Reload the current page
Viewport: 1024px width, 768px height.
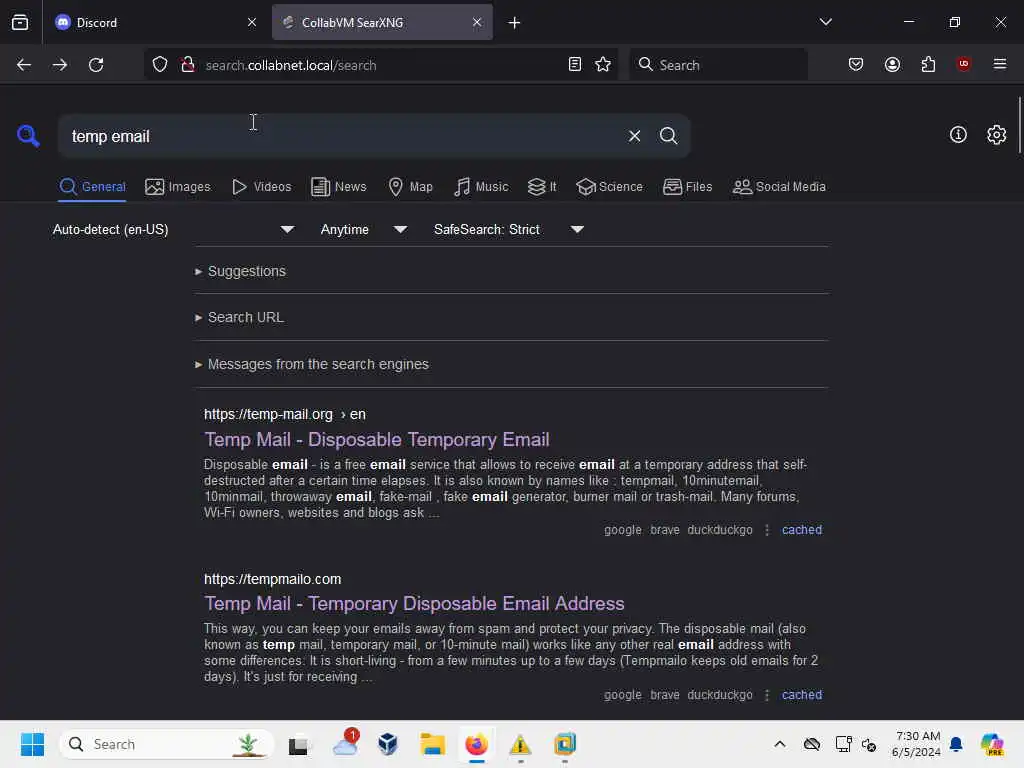96,65
